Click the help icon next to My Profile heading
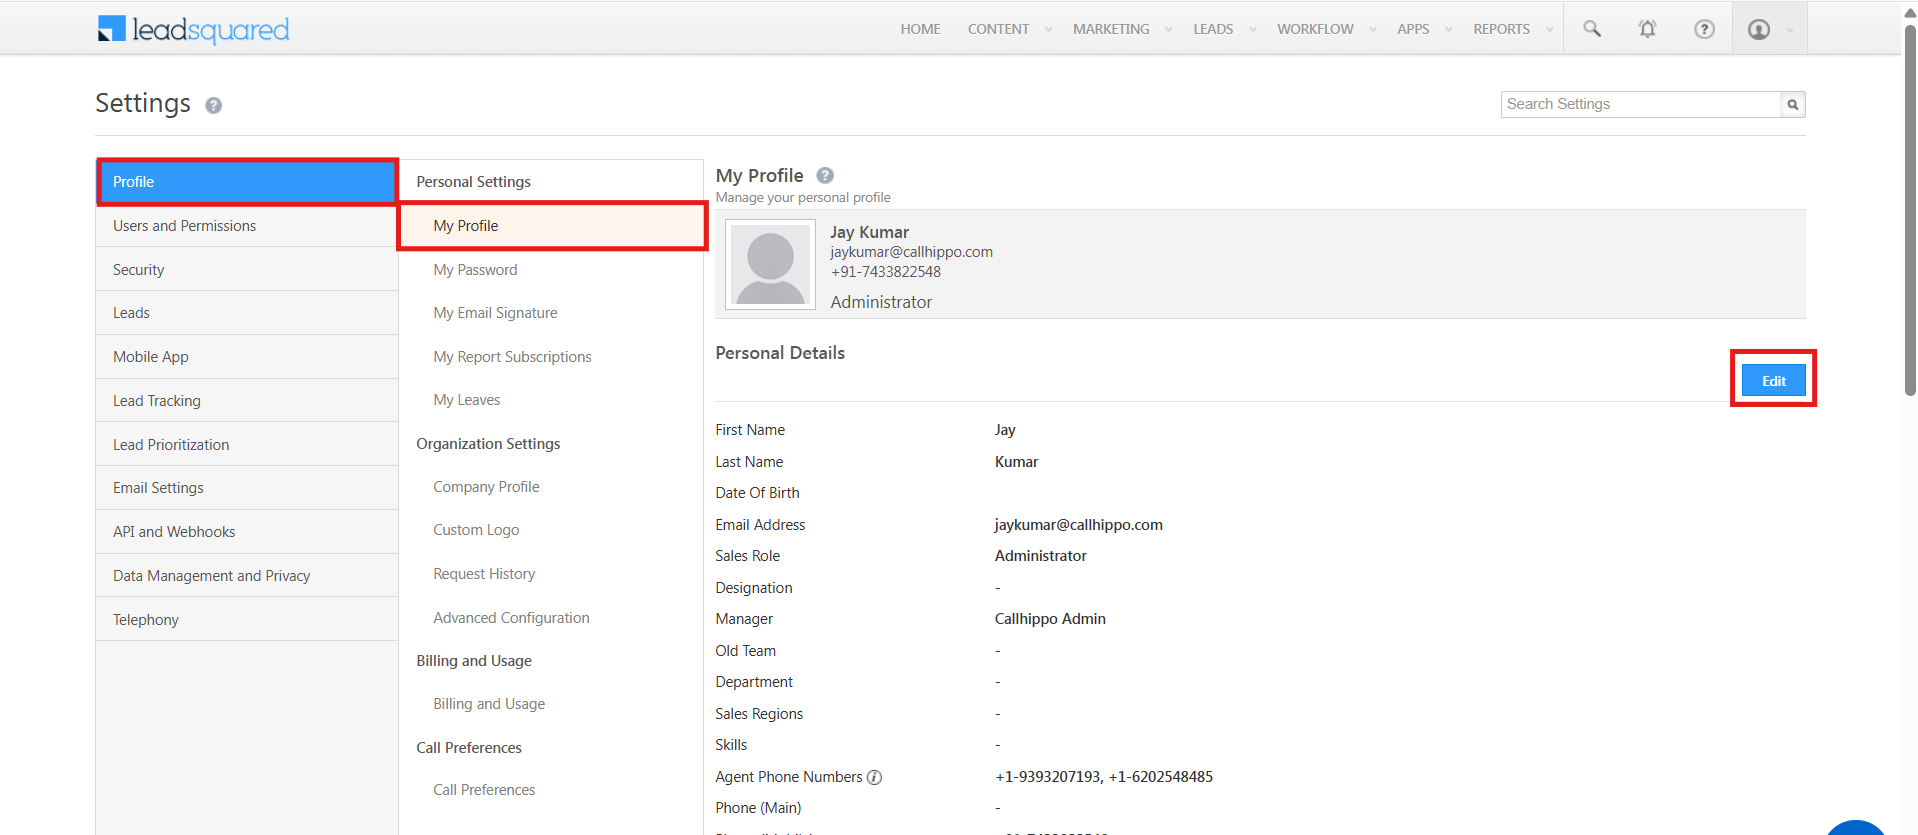 coord(825,175)
